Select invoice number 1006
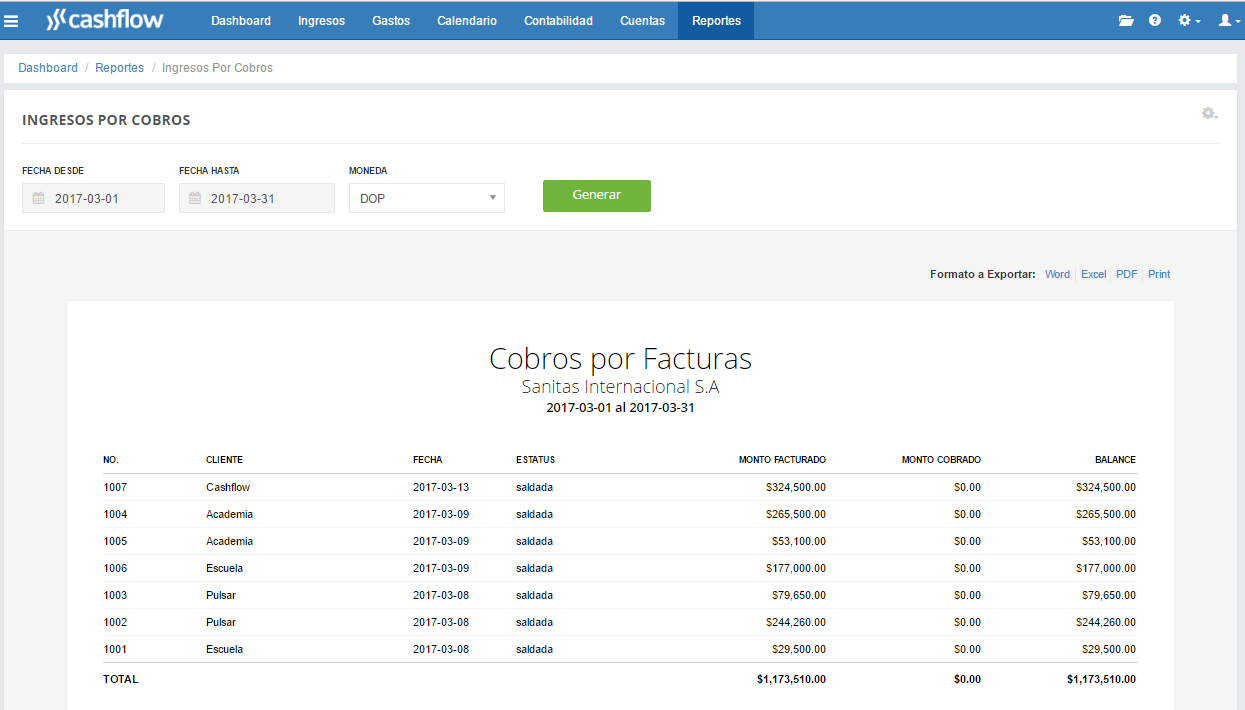This screenshot has width=1245, height=710. click(115, 568)
